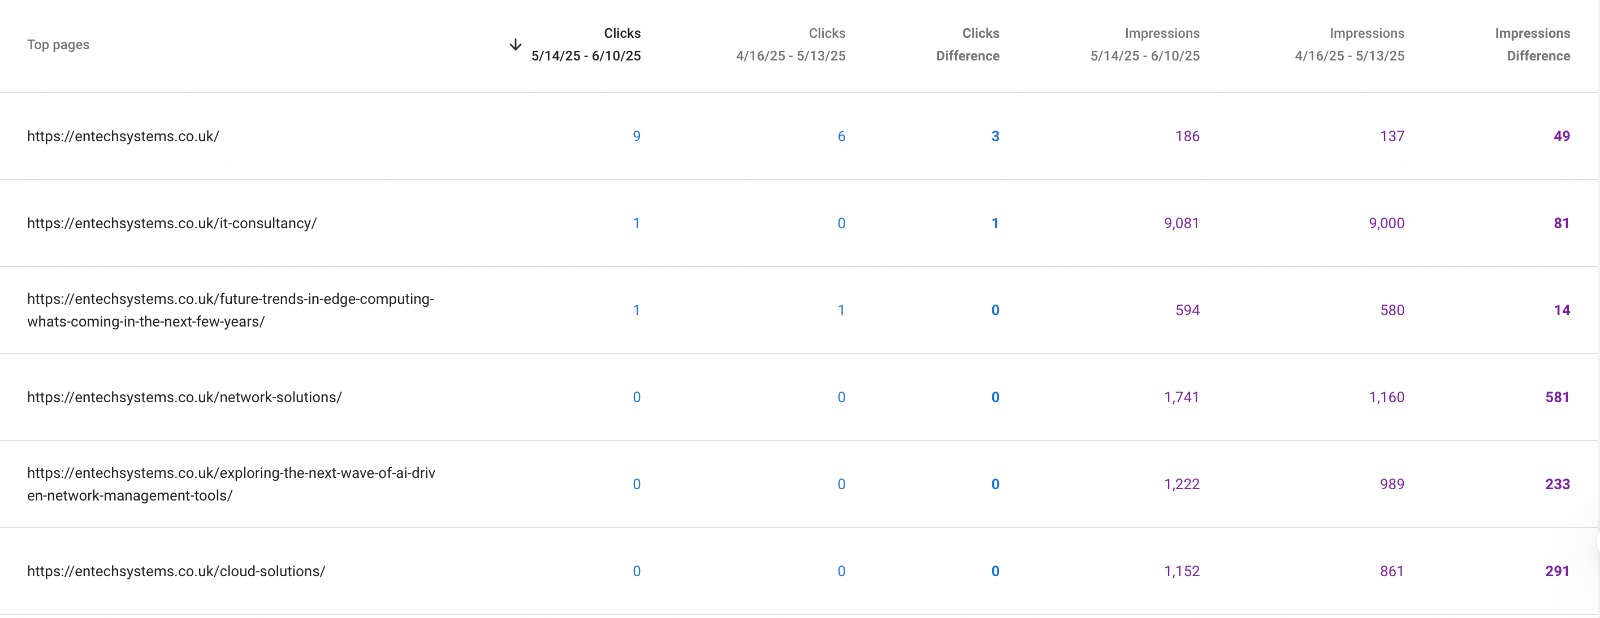This screenshot has height=618, width=1600.
Task: Click the descending sort arrow icon
Action: tap(515, 45)
